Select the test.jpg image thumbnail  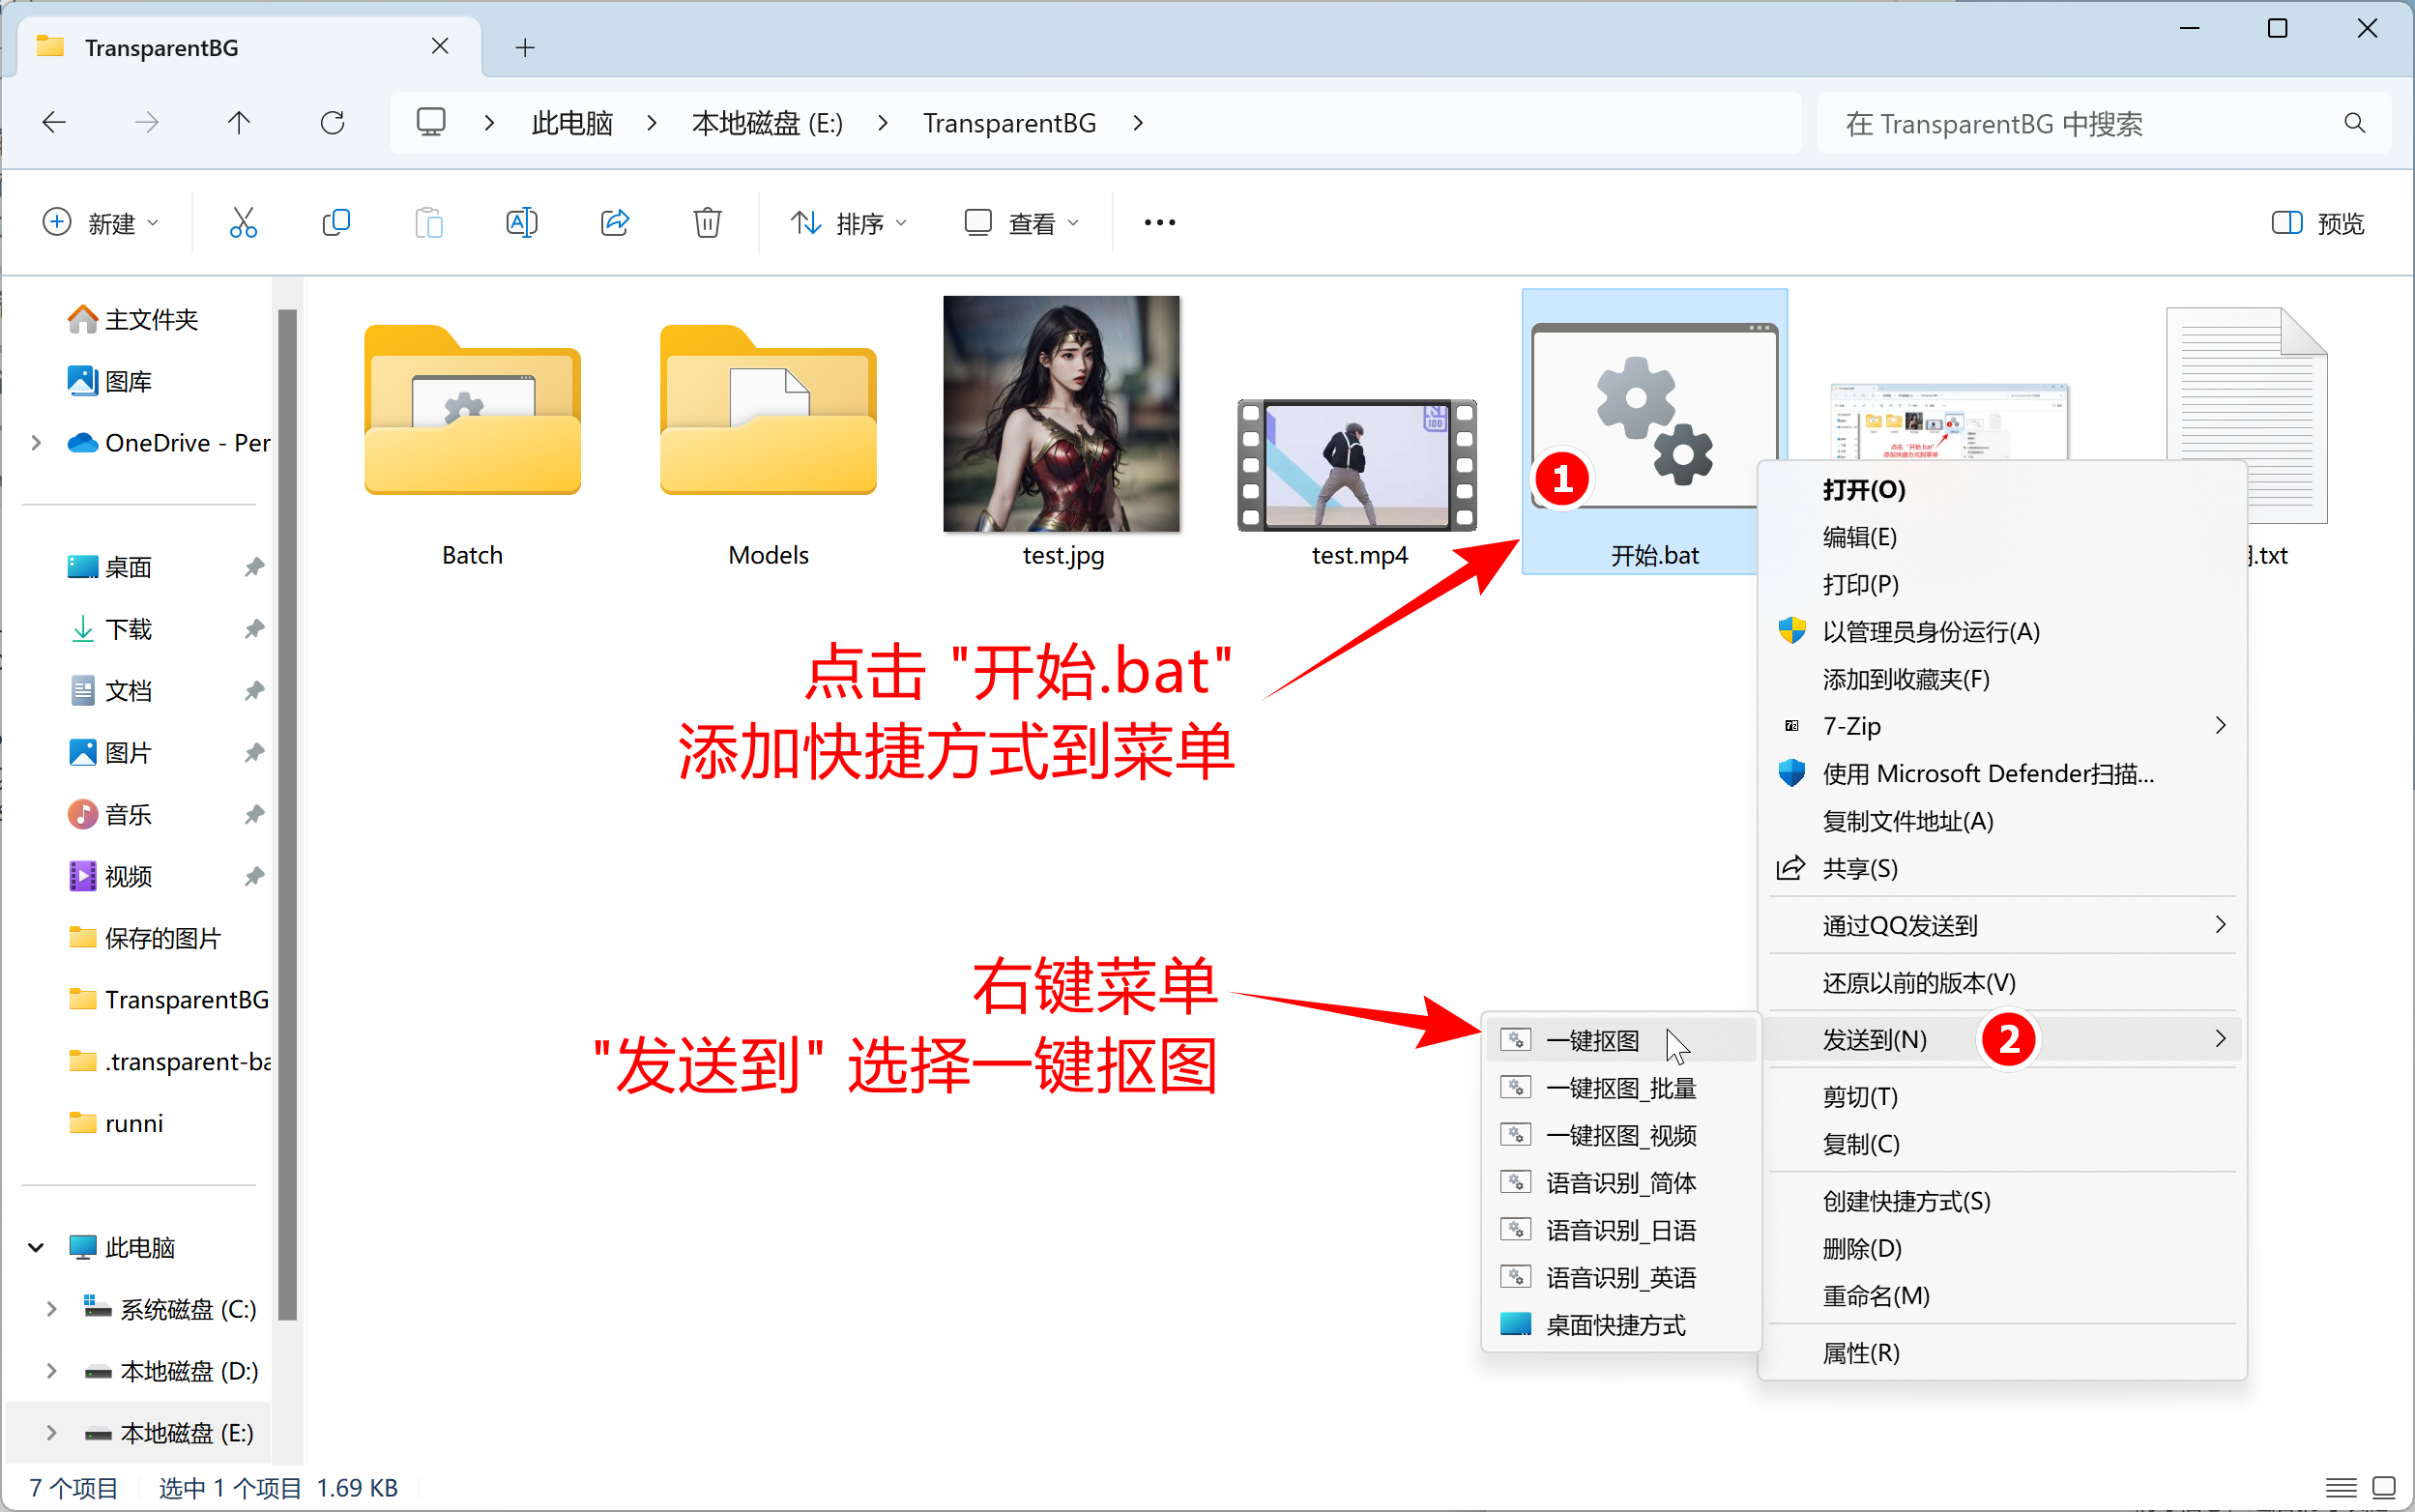point(1062,414)
